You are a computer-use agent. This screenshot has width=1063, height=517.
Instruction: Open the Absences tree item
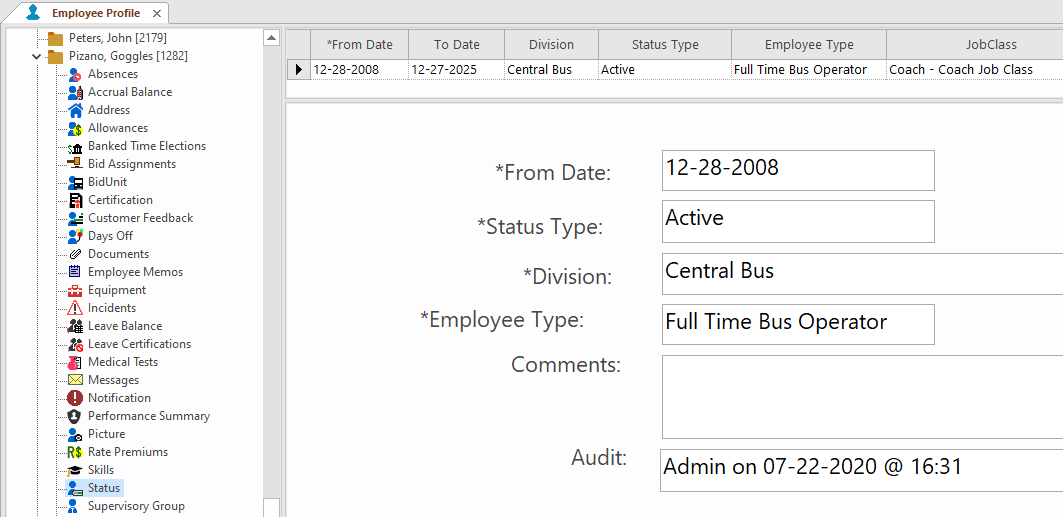pyautogui.click(x=113, y=74)
